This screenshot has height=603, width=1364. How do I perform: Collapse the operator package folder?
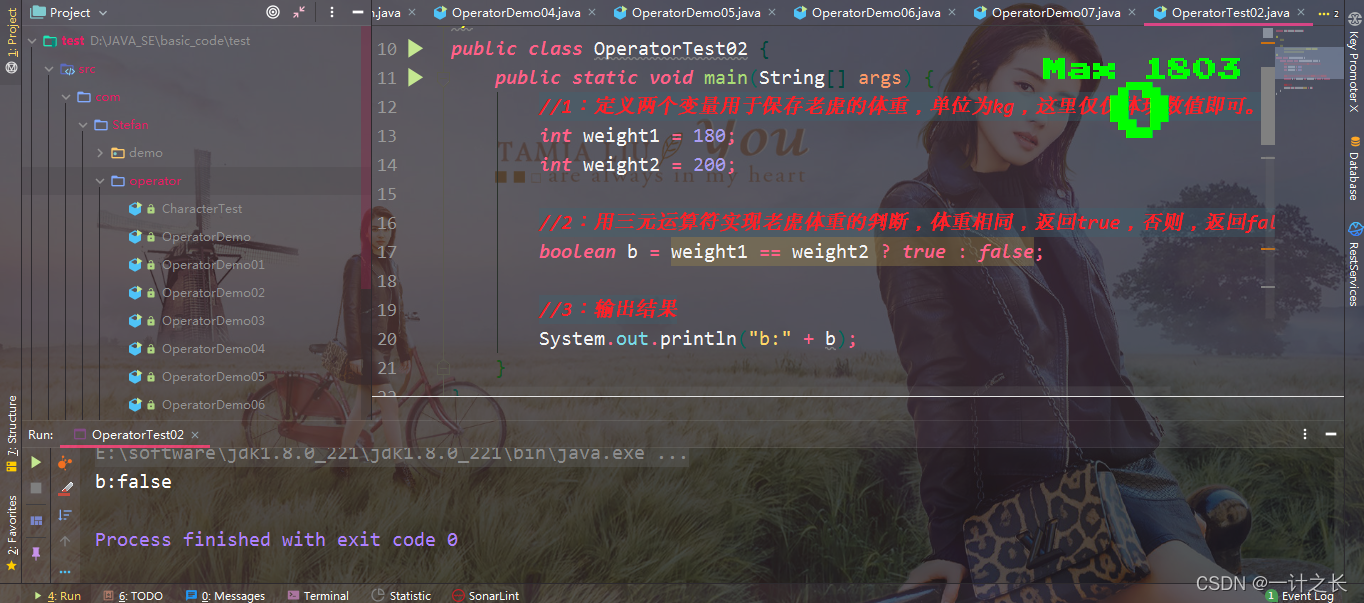pyautogui.click(x=100, y=181)
